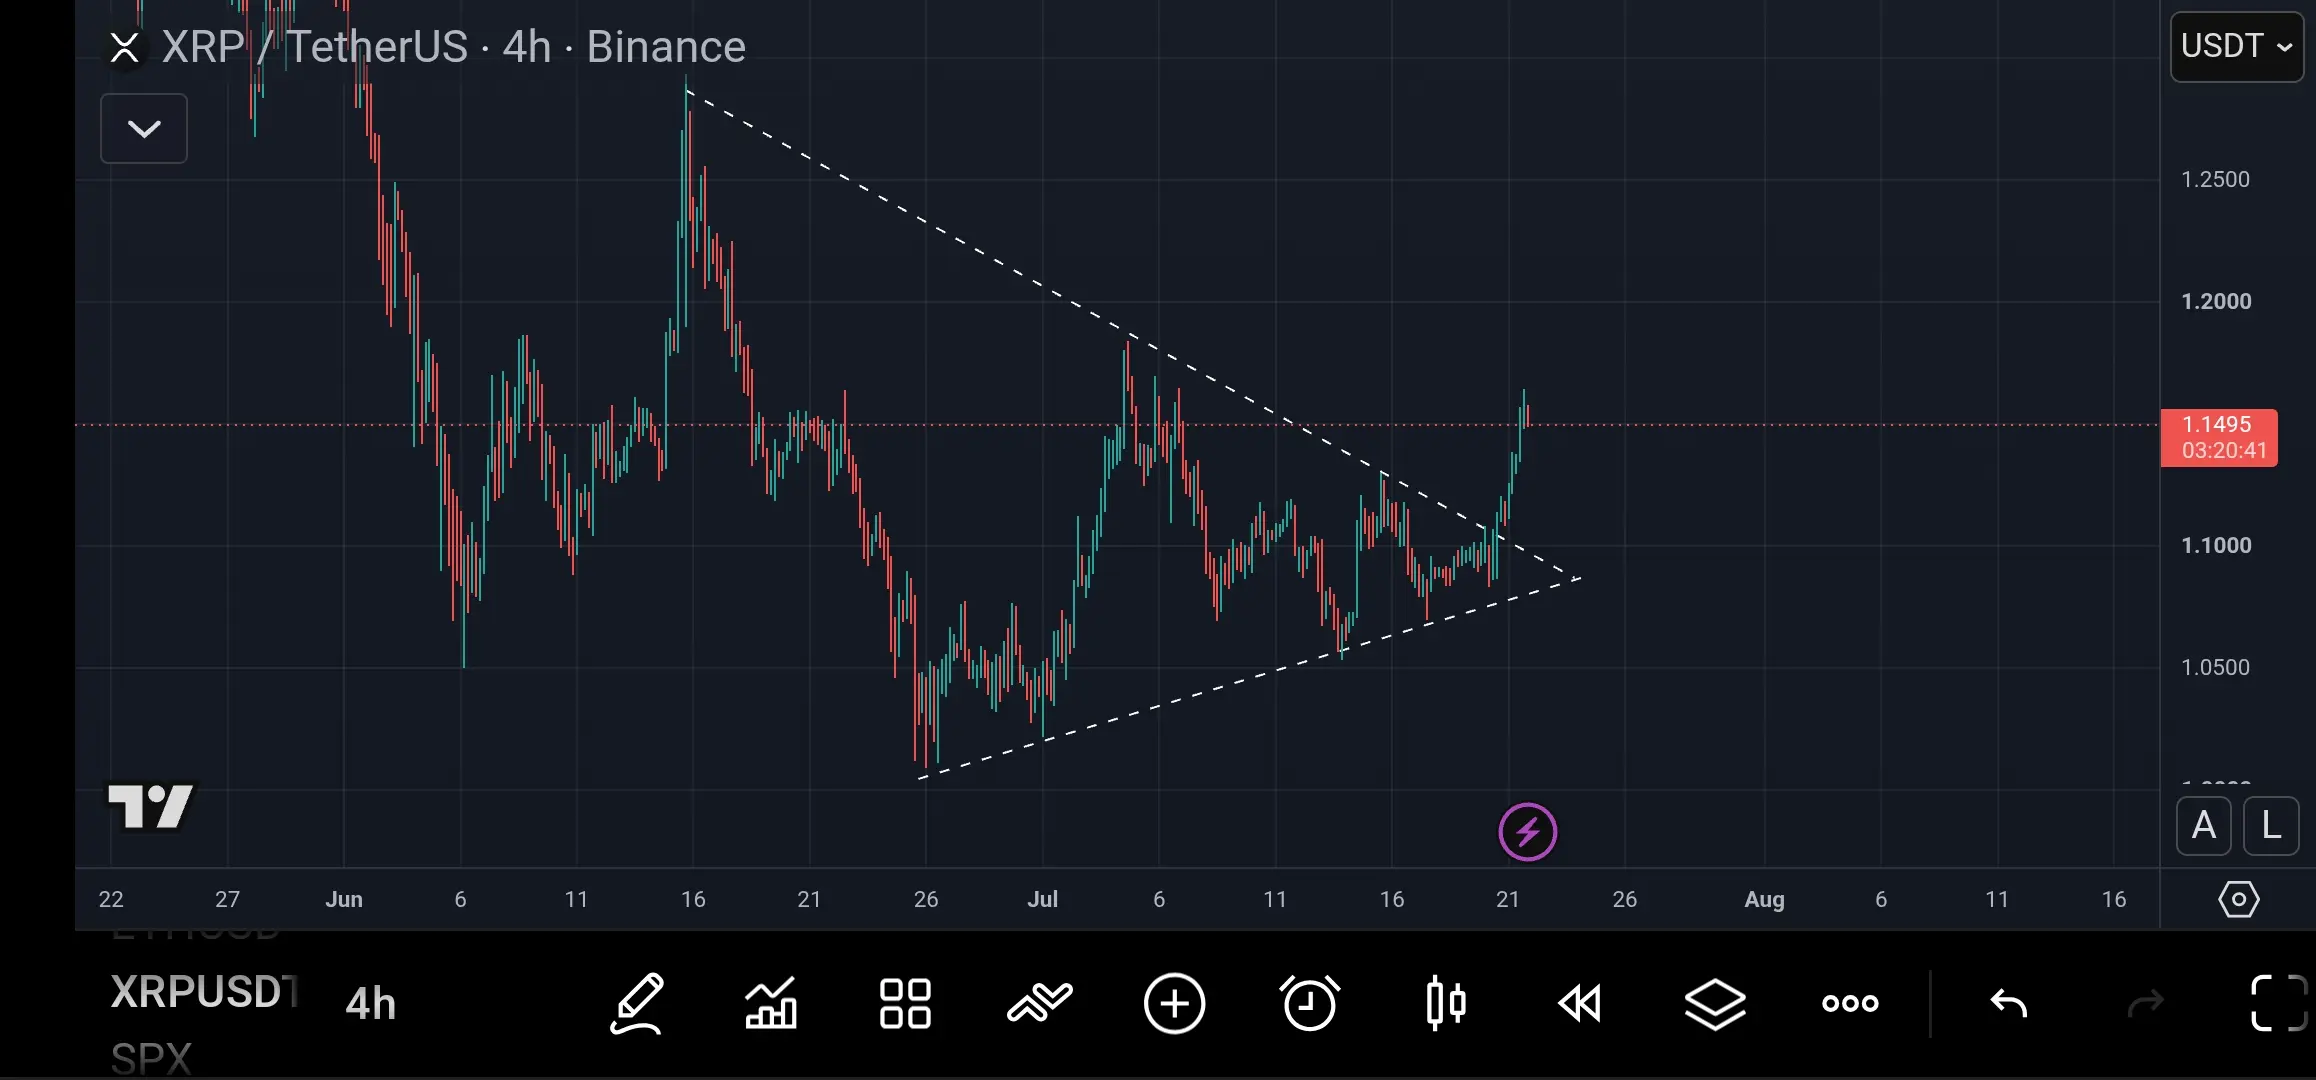Tap the purple lightning go-to-realtime button
The width and height of the screenshot is (2316, 1080).
click(x=1528, y=832)
